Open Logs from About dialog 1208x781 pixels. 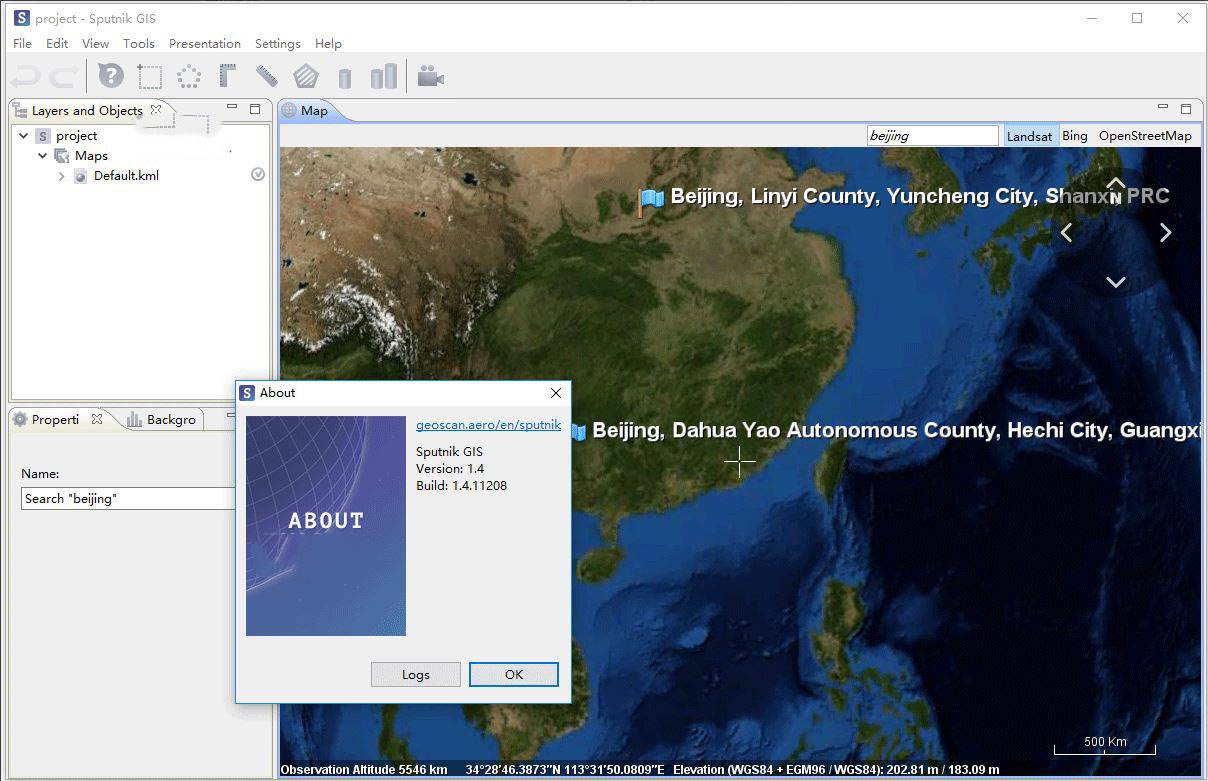click(416, 675)
